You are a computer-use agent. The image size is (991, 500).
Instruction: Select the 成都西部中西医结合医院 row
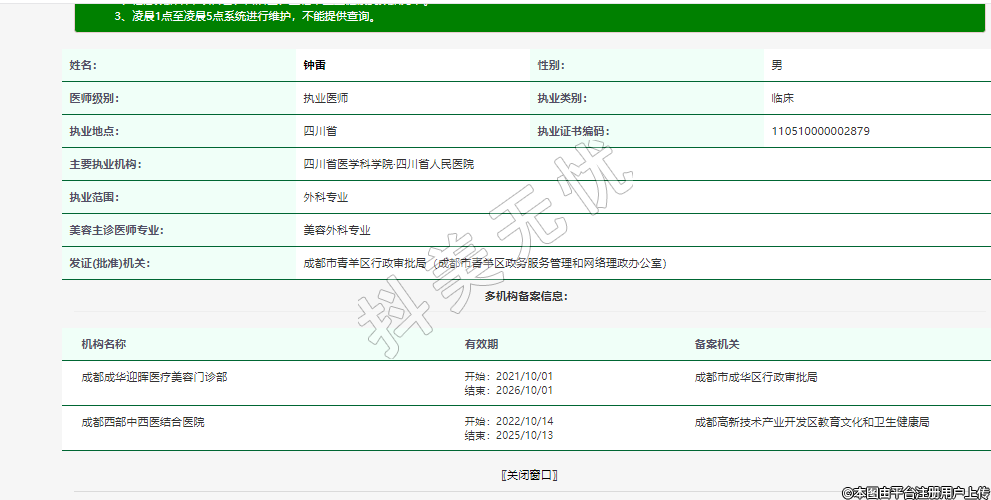pos(143,422)
